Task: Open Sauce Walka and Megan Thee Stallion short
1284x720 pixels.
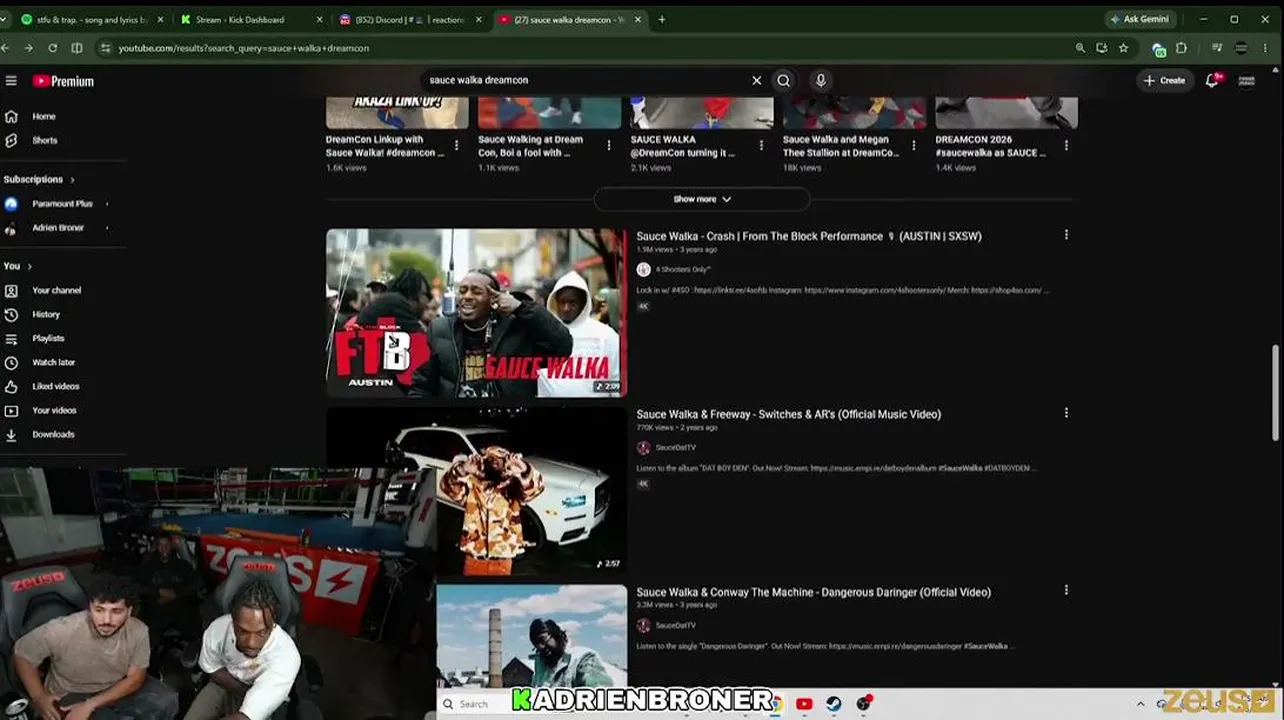Action: [x=841, y=146]
